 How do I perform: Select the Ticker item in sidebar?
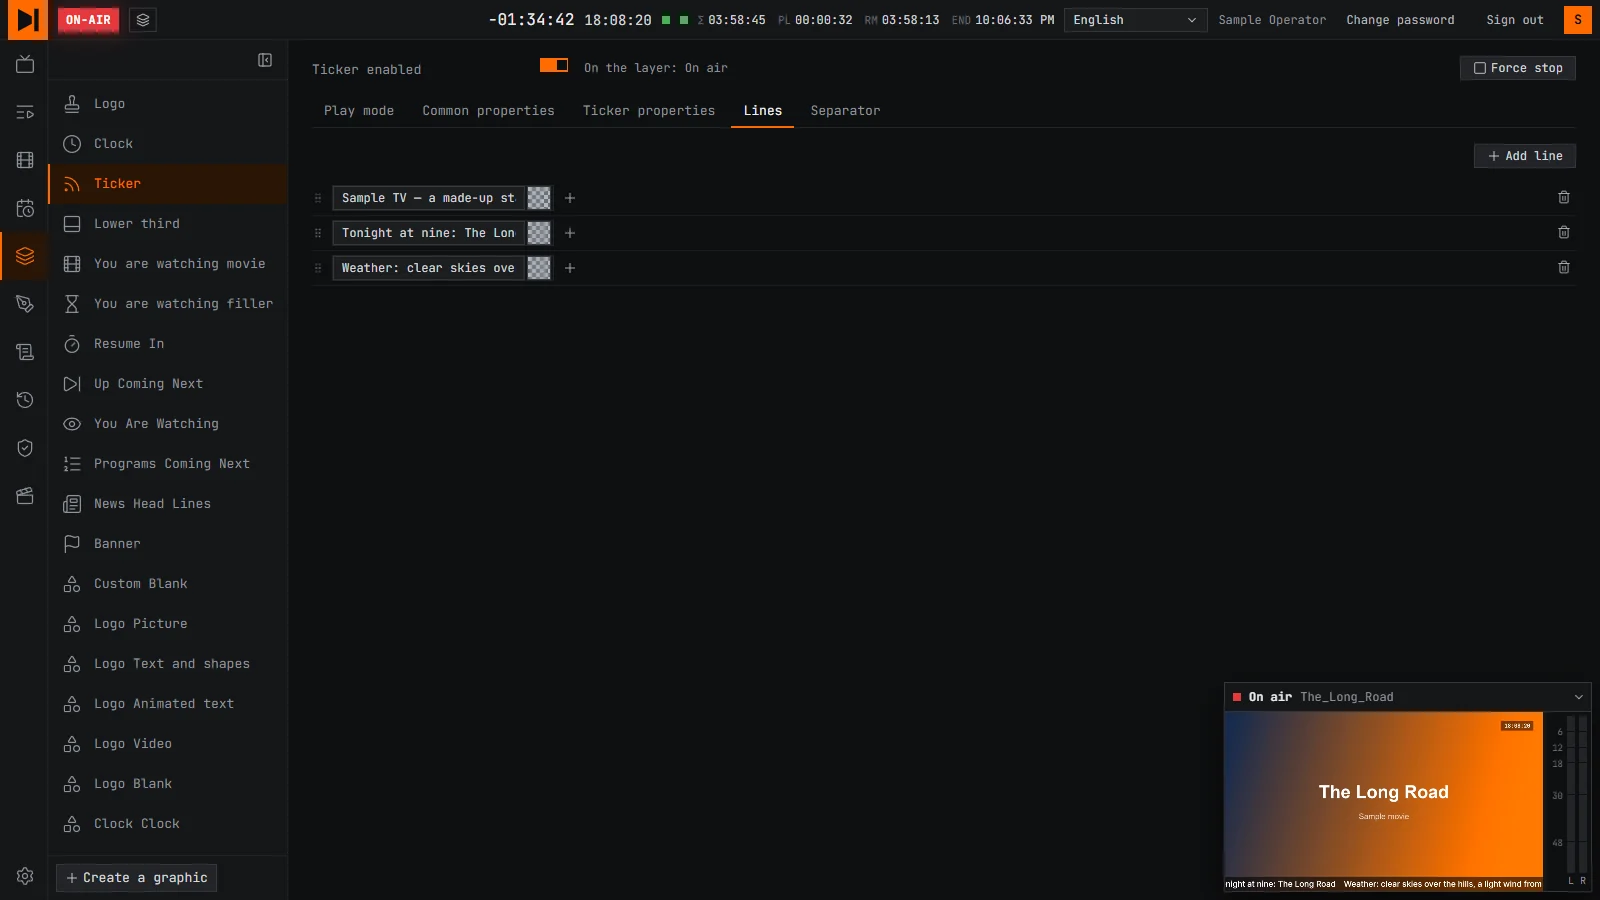(x=168, y=184)
